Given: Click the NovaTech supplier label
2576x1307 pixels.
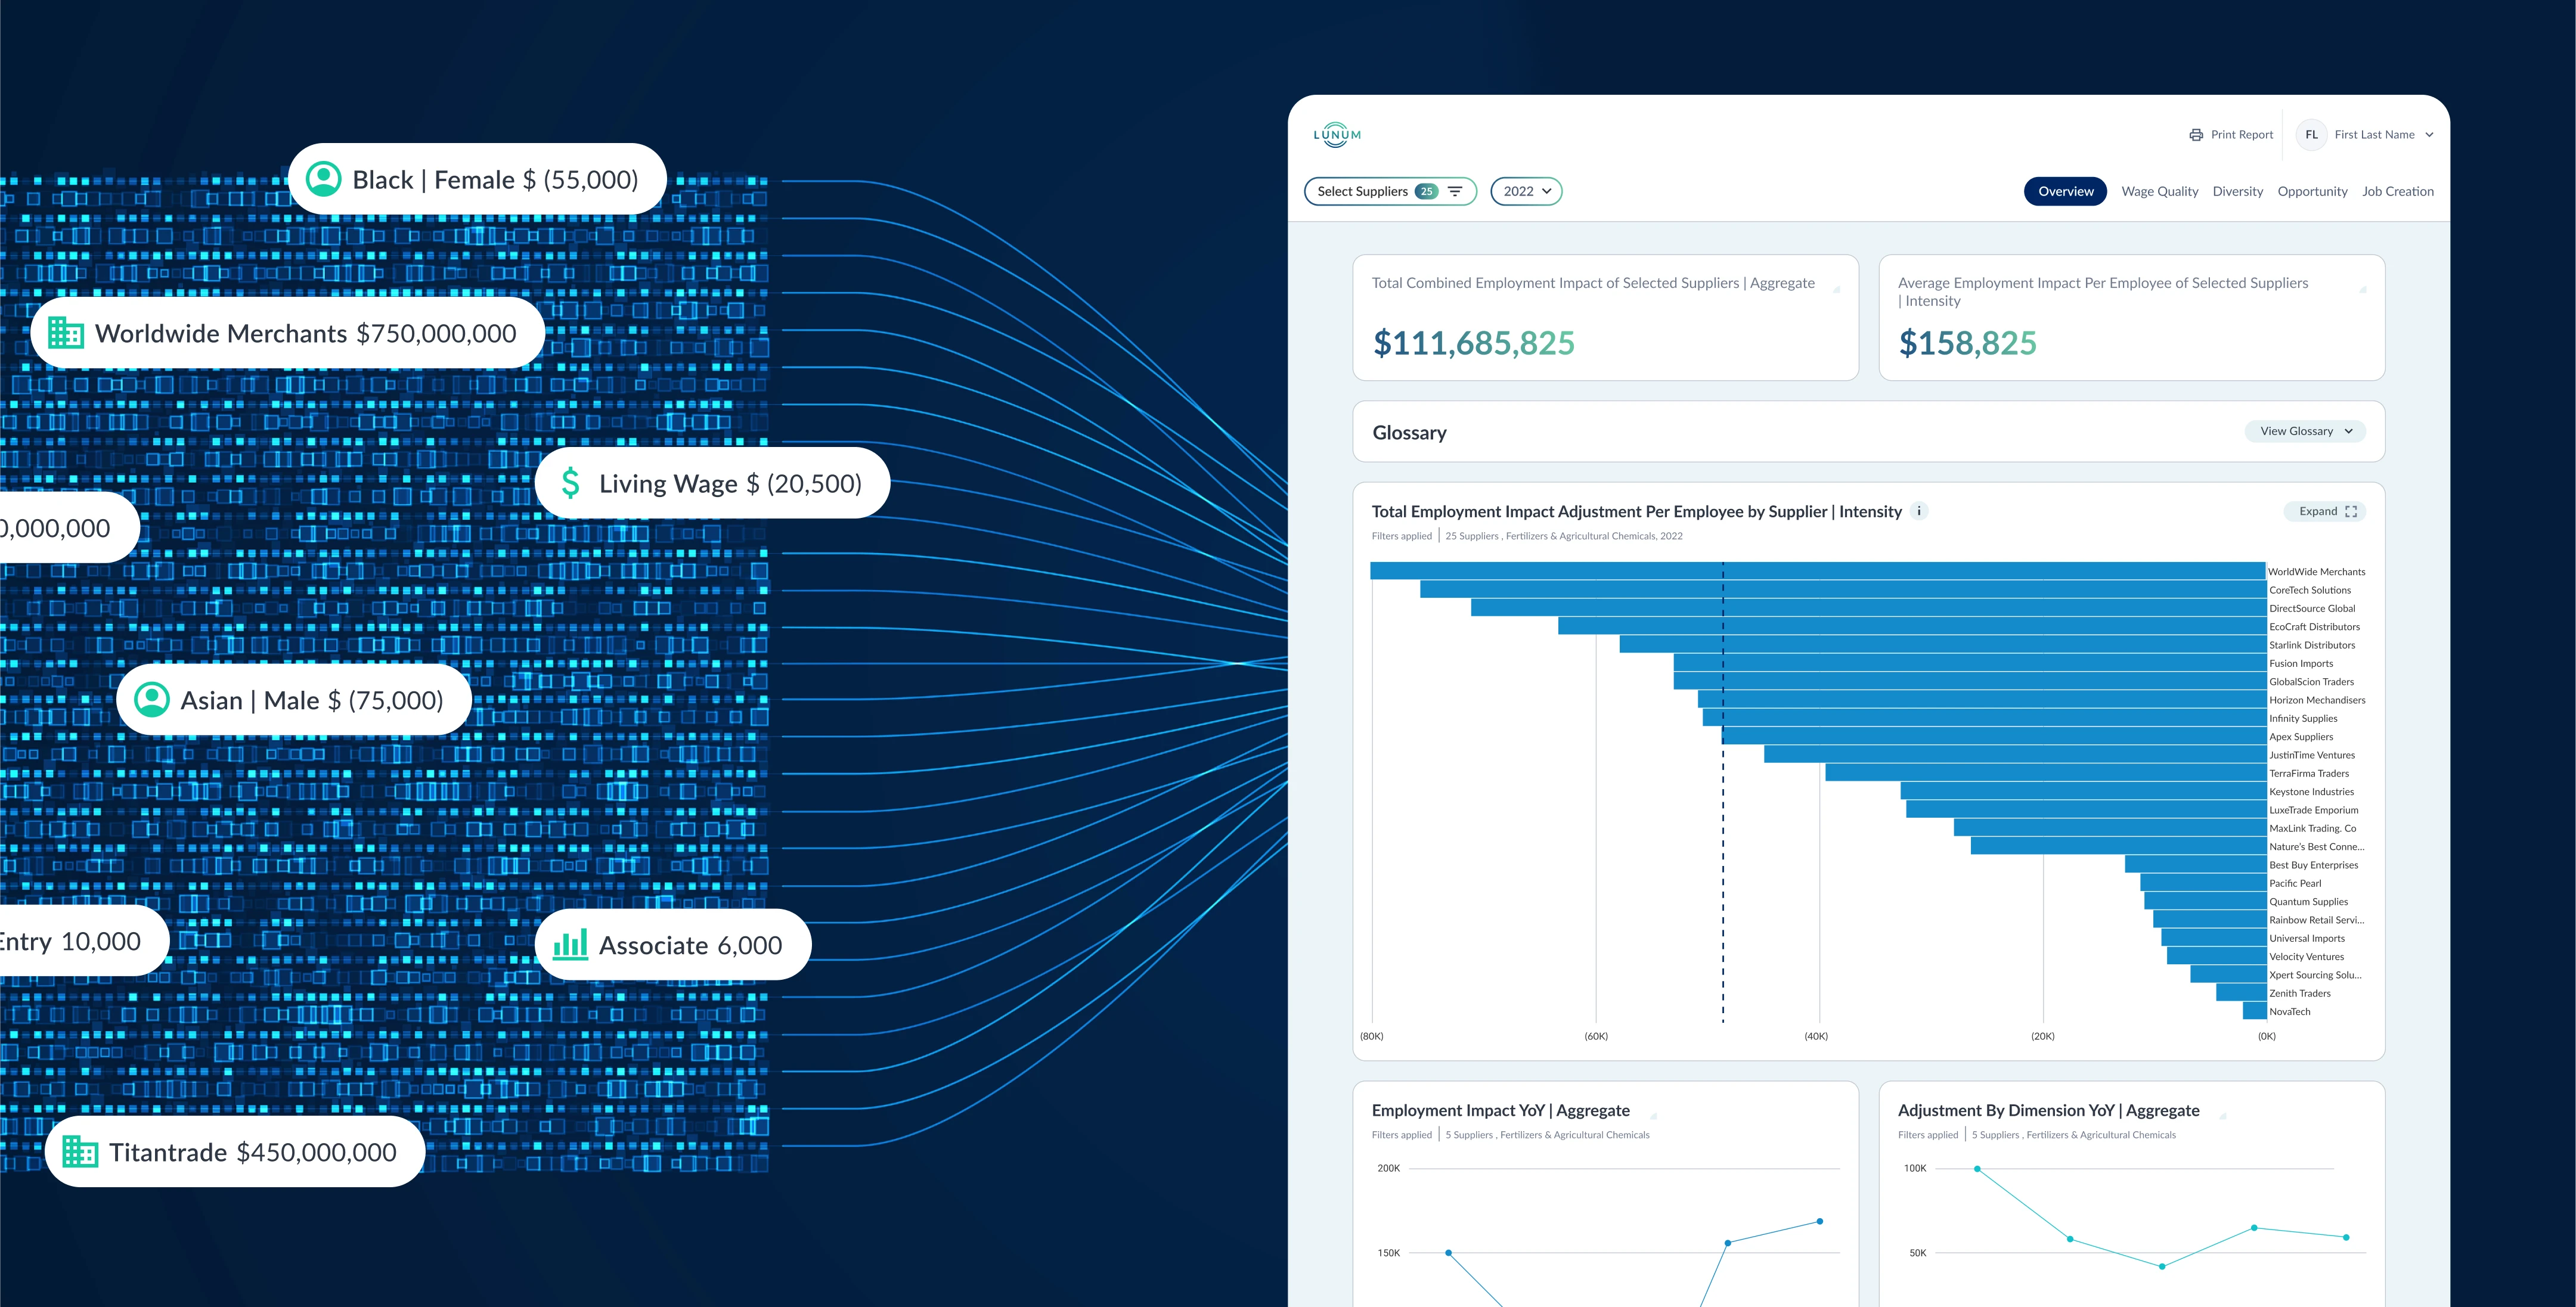Looking at the screenshot, I should tap(2289, 1012).
